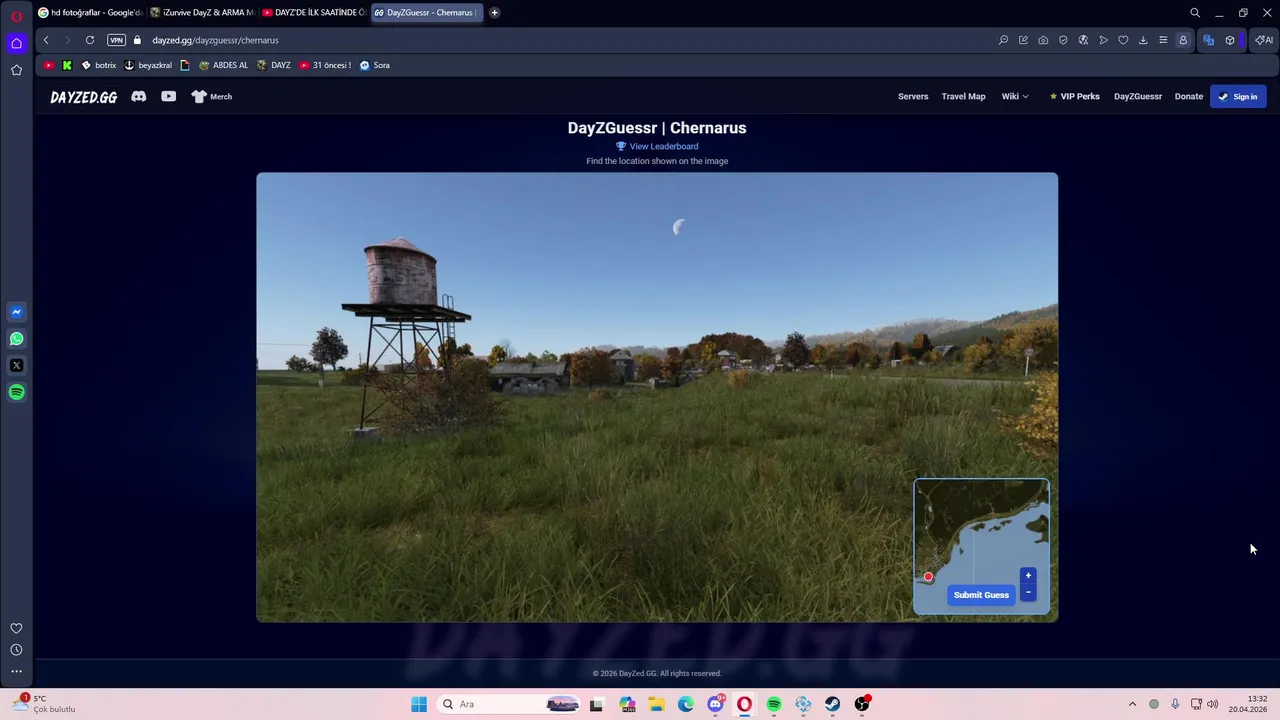
Task: Open Spotify in the Opera sidebar
Action: click(16, 392)
